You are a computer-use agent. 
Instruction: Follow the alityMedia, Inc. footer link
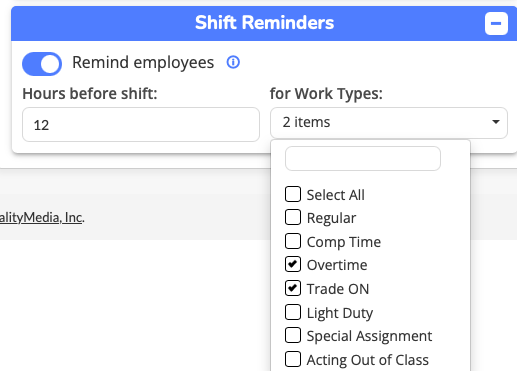[x=41, y=218]
